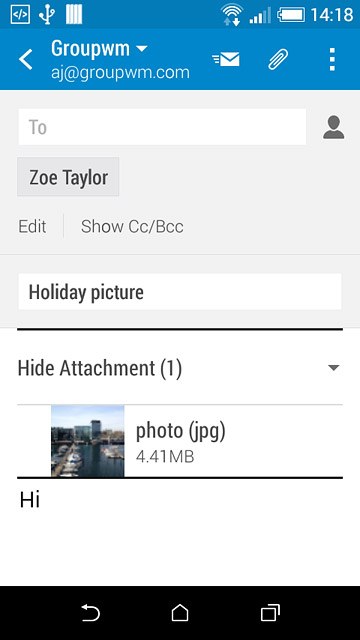
Task: Focus the To recipient field
Action: pos(162,127)
